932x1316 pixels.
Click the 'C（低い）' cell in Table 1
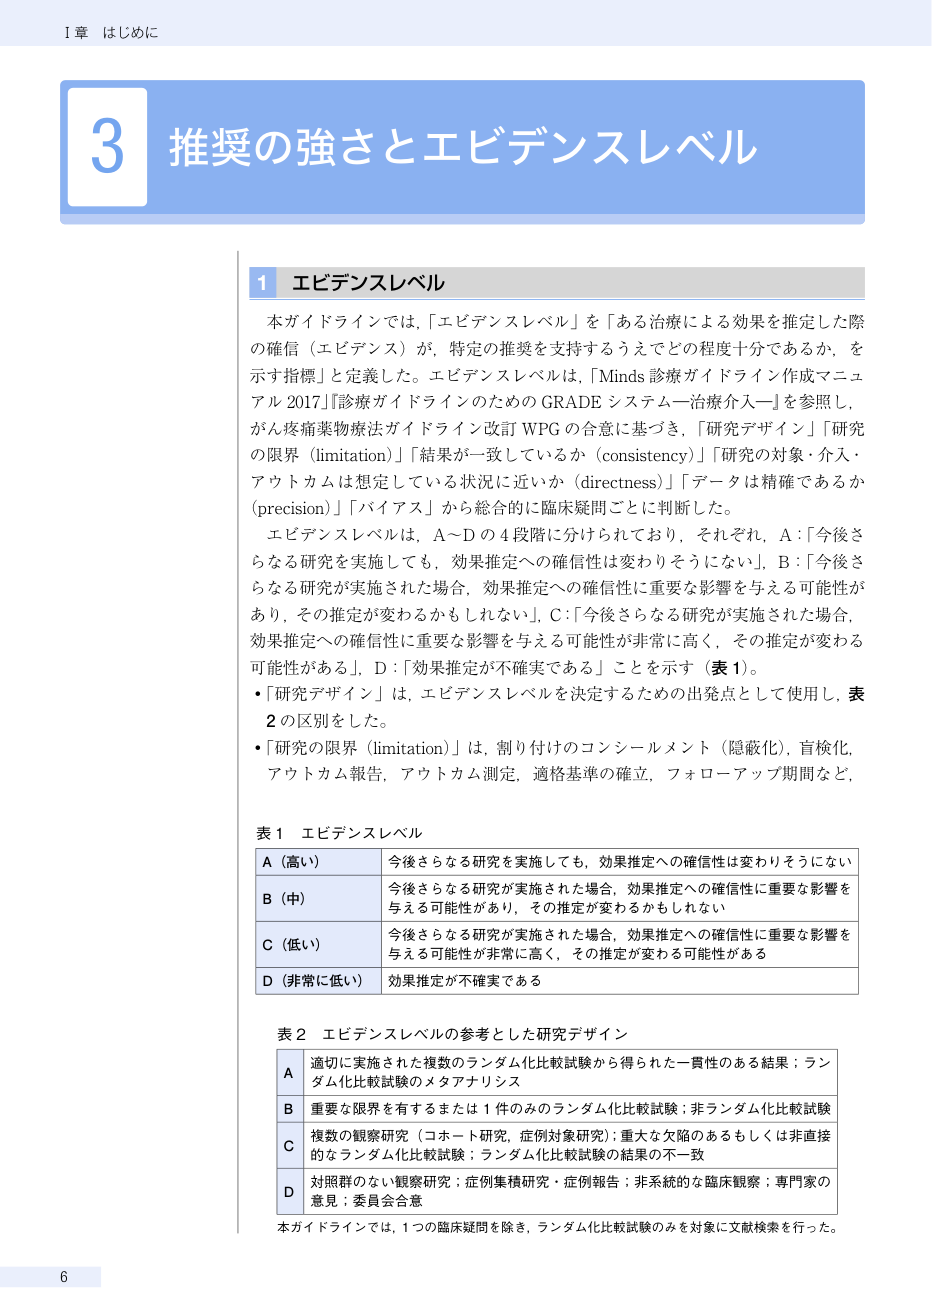click(319, 944)
